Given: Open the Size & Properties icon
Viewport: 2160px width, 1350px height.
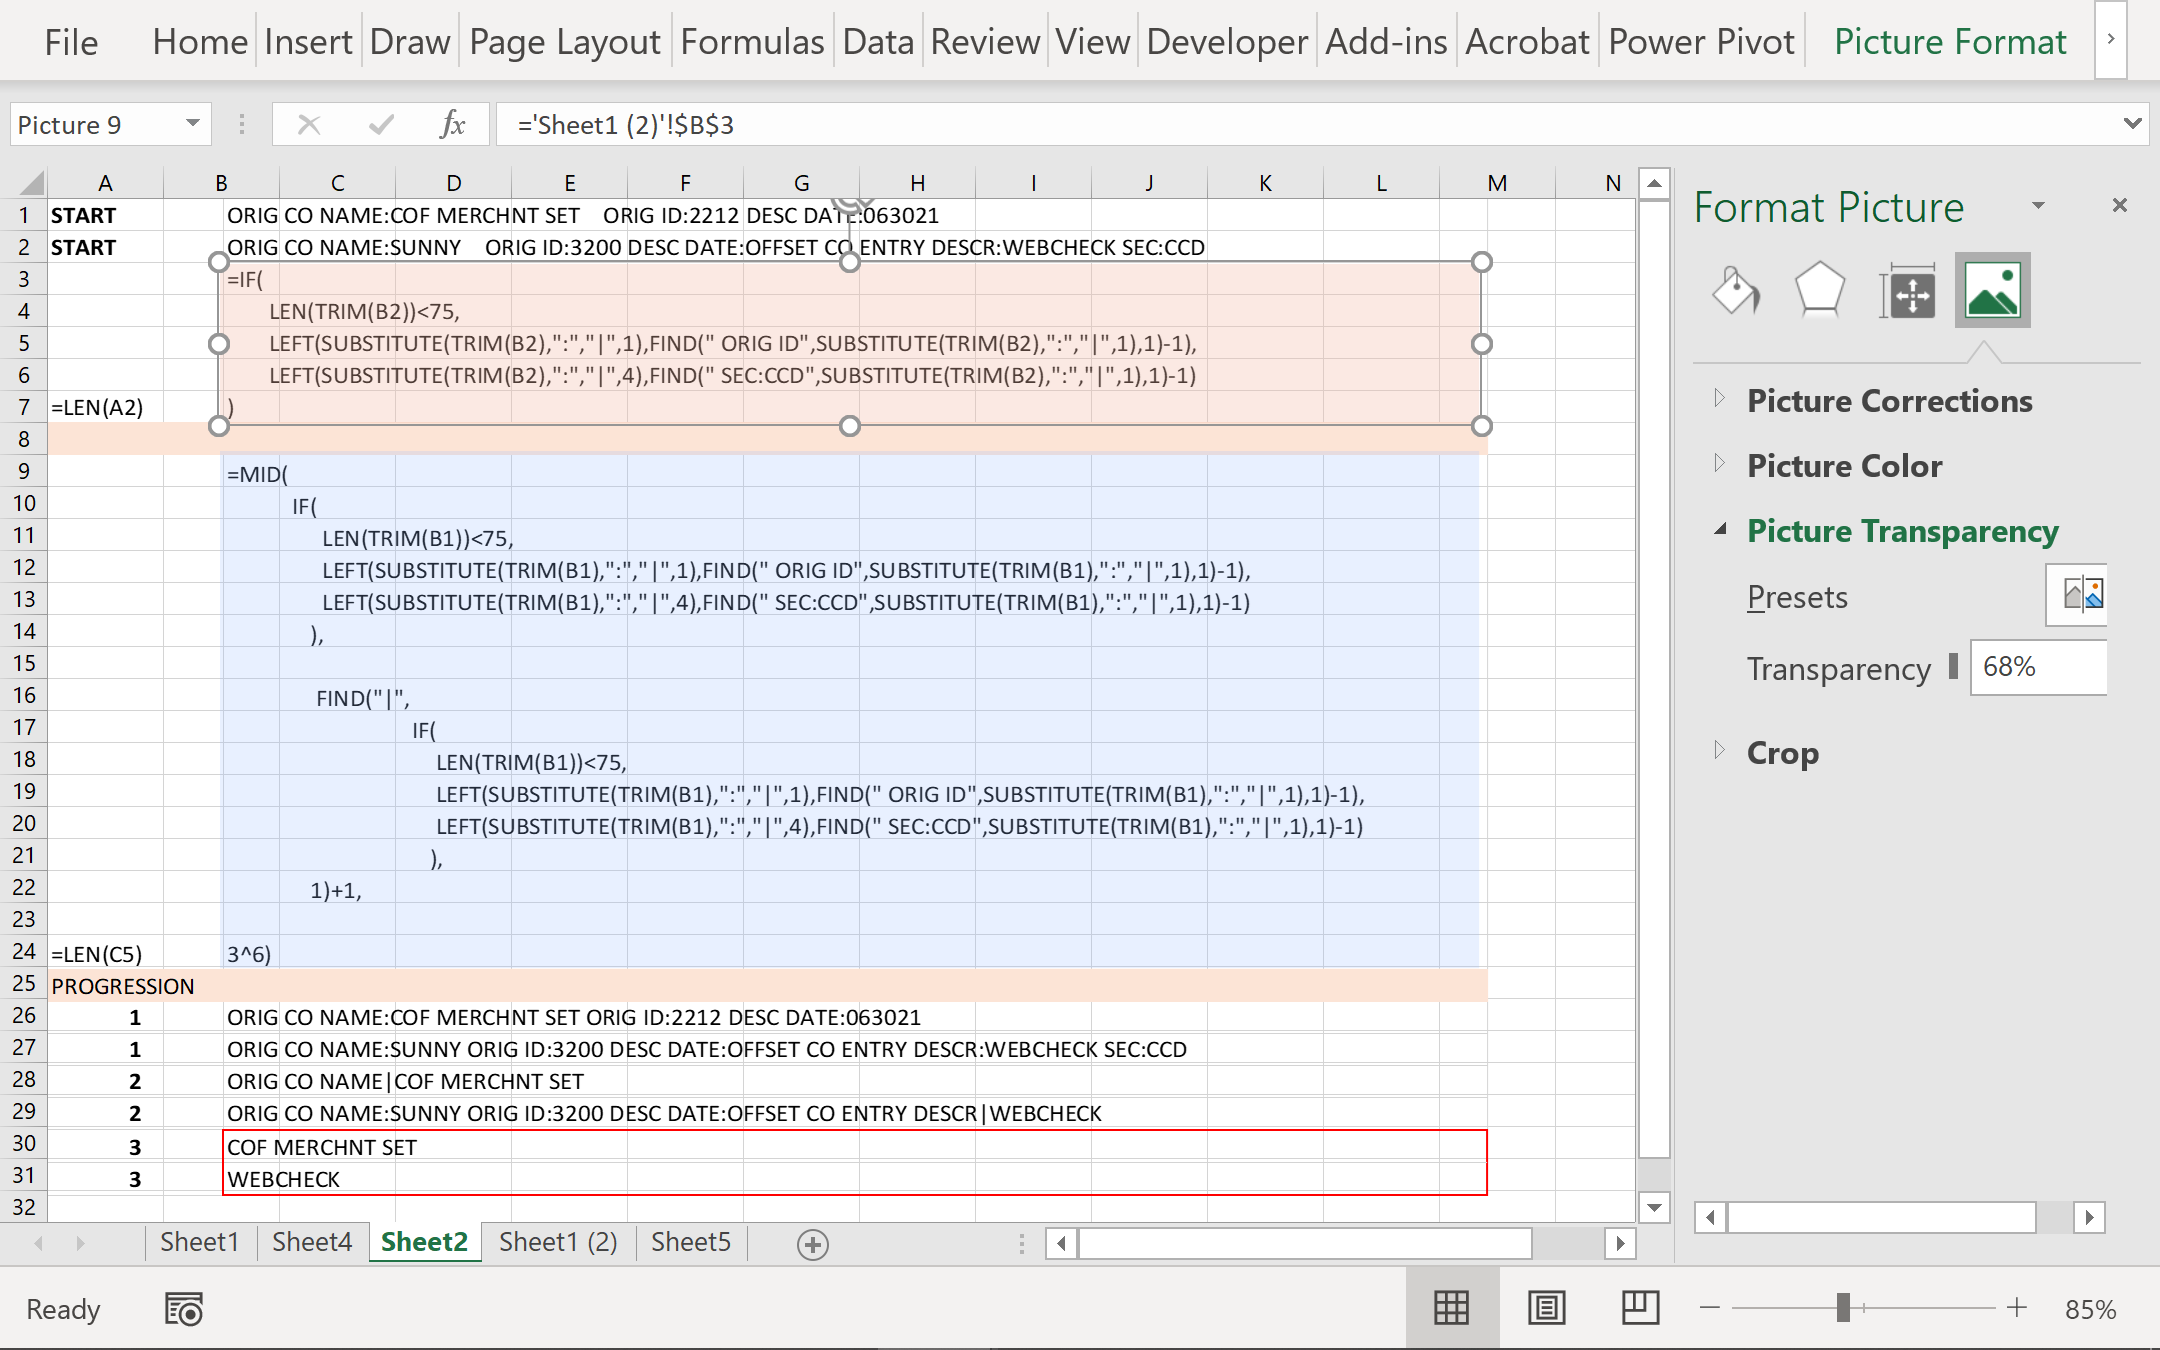Looking at the screenshot, I should 1908,291.
